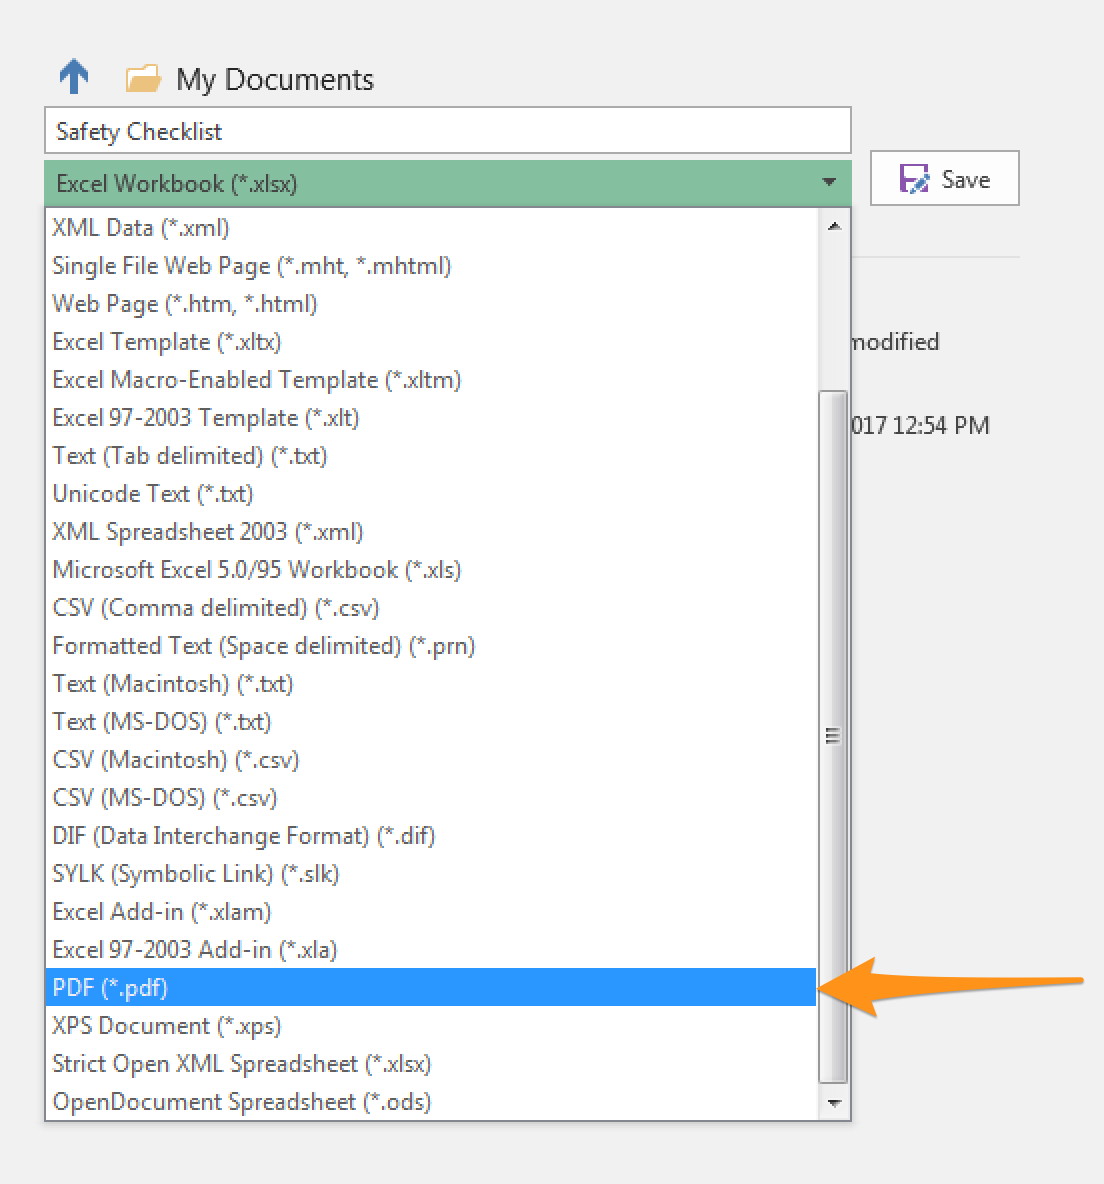Select XPS Document (*.xps) option

tap(167, 1026)
